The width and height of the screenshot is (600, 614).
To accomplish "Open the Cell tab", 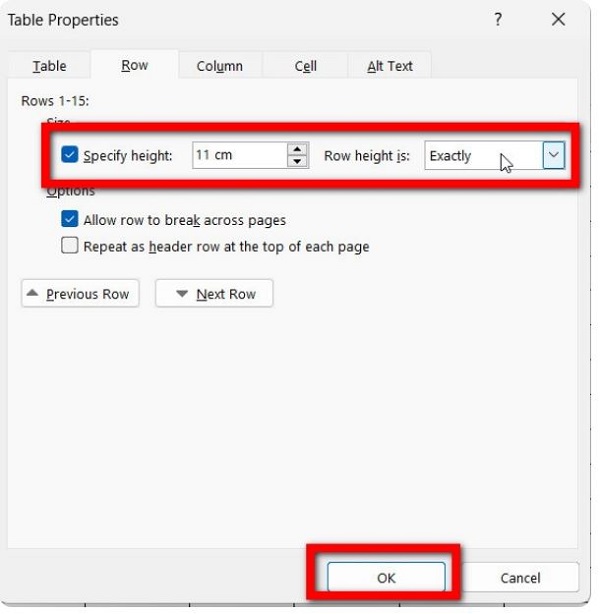I will pos(305,66).
